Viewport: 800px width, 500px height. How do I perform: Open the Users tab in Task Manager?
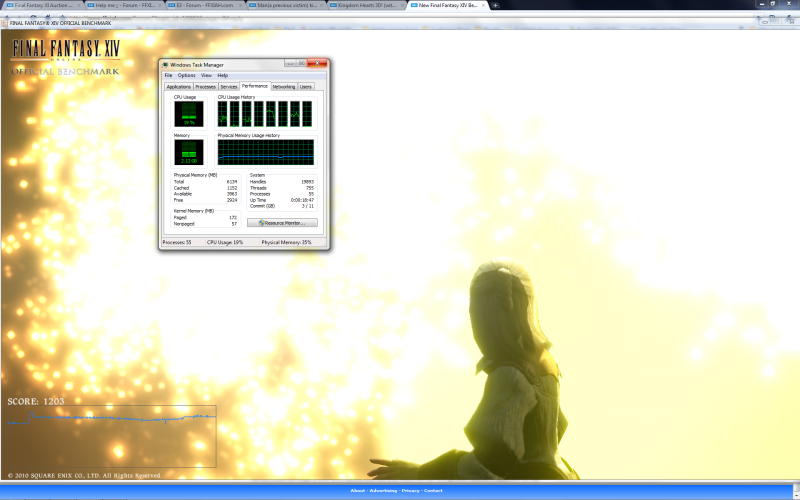point(306,87)
